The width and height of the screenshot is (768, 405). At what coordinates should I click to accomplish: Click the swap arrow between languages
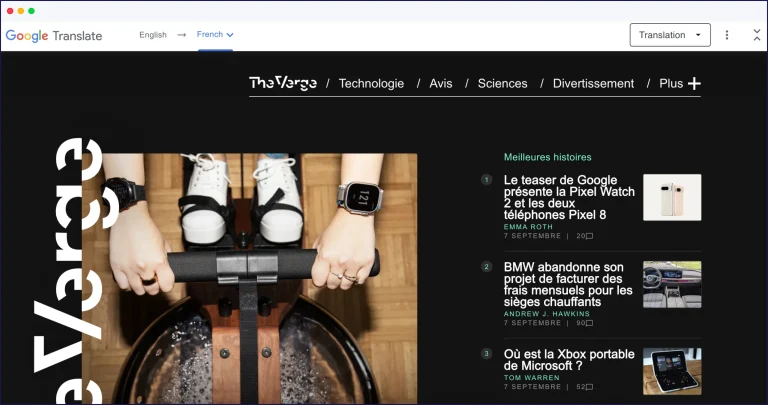pyautogui.click(x=182, y=35)
